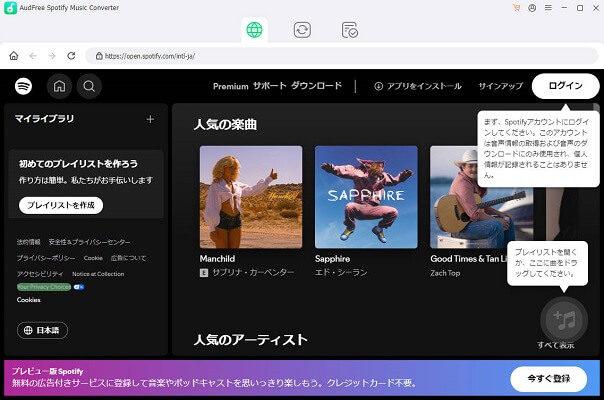
Task: Click 今すぐ登録 button
Action: [x=549, y=379]
